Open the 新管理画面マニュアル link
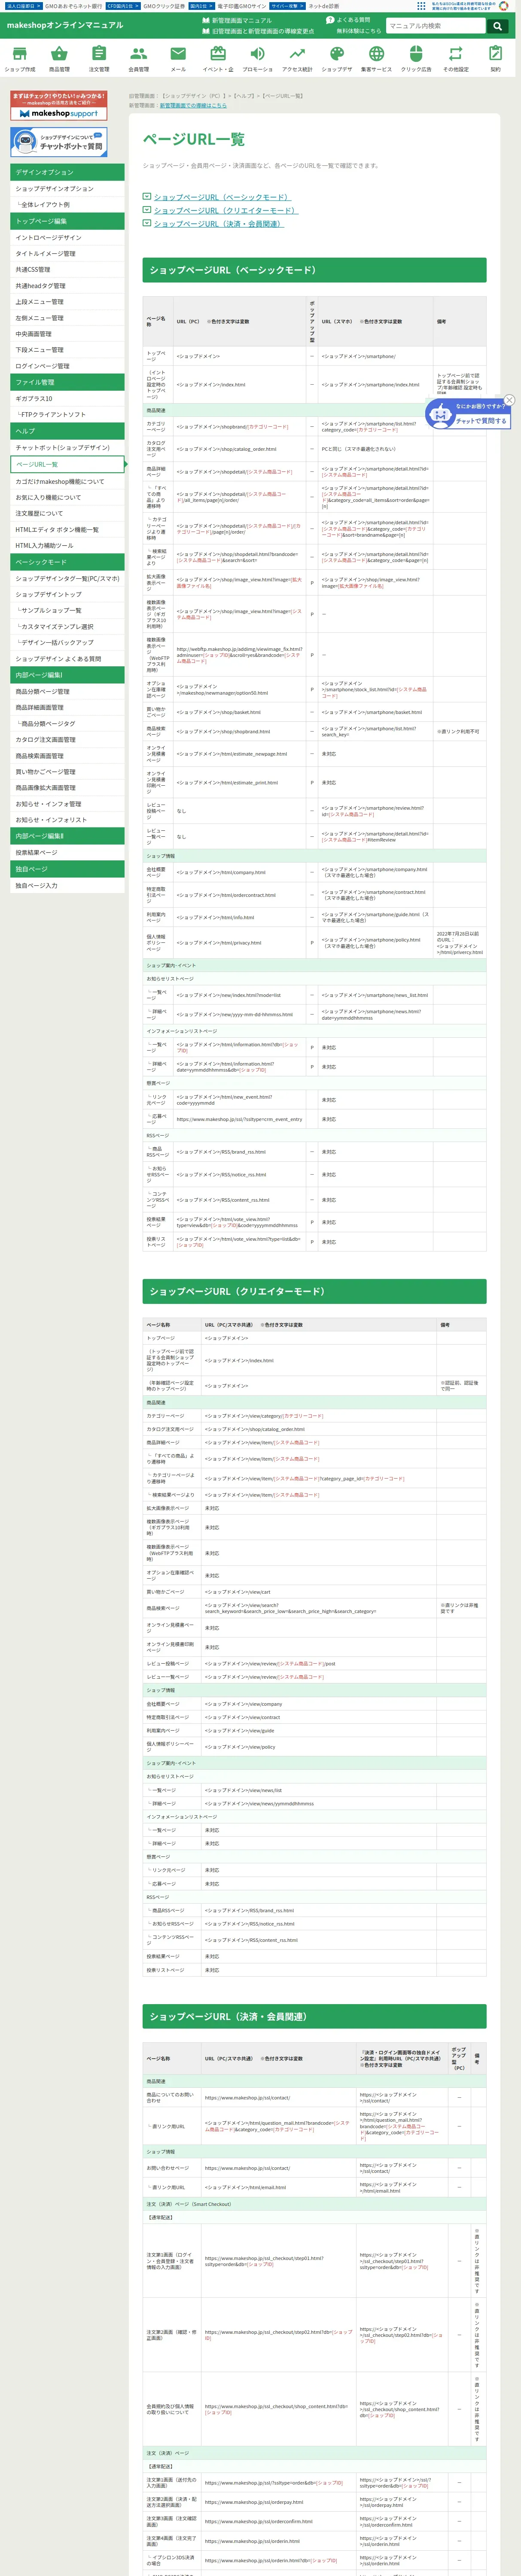Image resolution: width=521 pixels, height=2576 pixels. [237, 20]
